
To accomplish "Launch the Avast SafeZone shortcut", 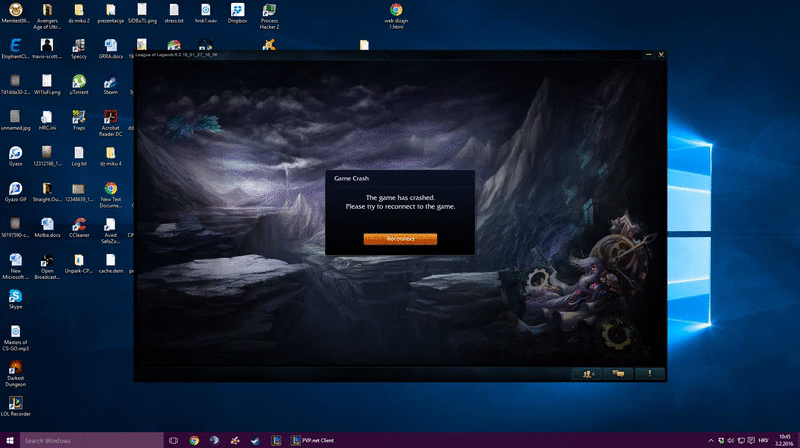I will click(x=111, y=230).
